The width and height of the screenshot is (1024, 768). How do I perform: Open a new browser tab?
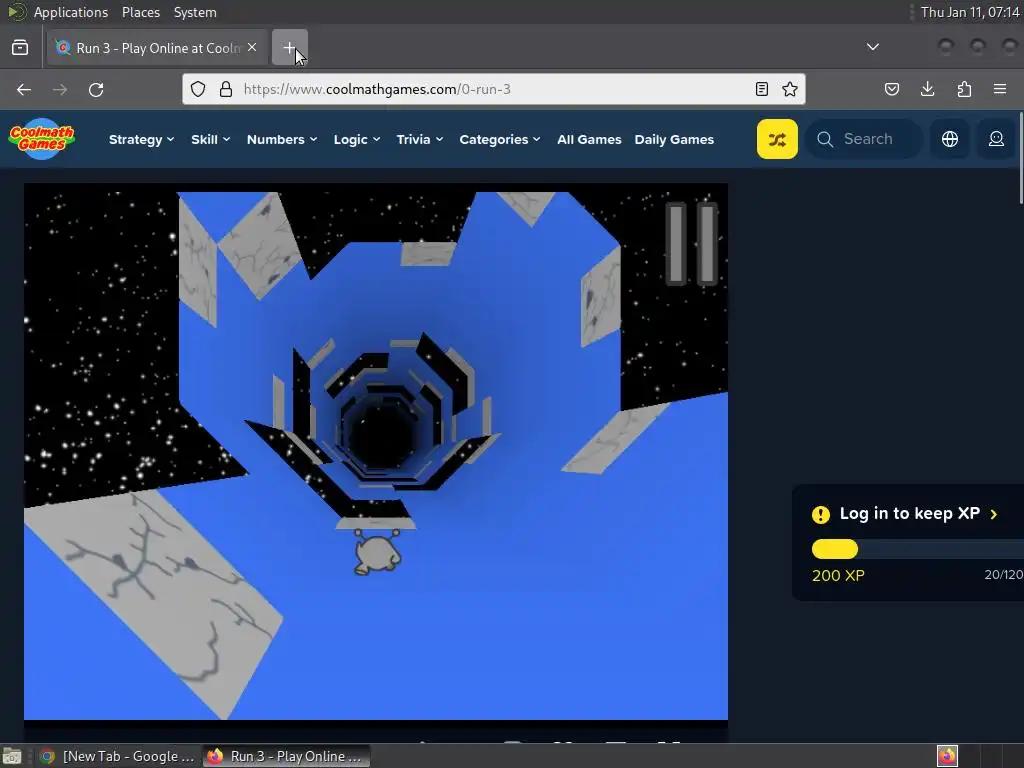pyautogui.click(x=289, y=48)
